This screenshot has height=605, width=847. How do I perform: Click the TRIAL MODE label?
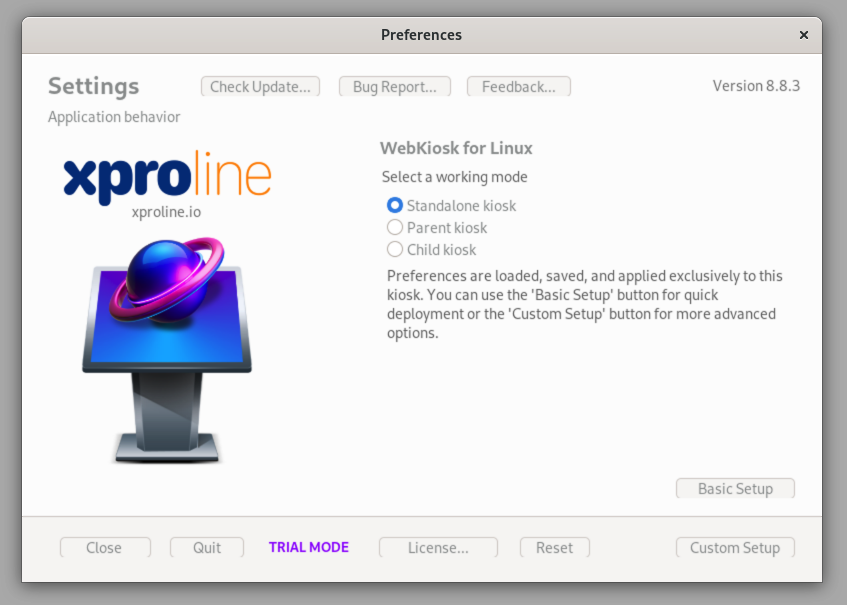point(309,547)
